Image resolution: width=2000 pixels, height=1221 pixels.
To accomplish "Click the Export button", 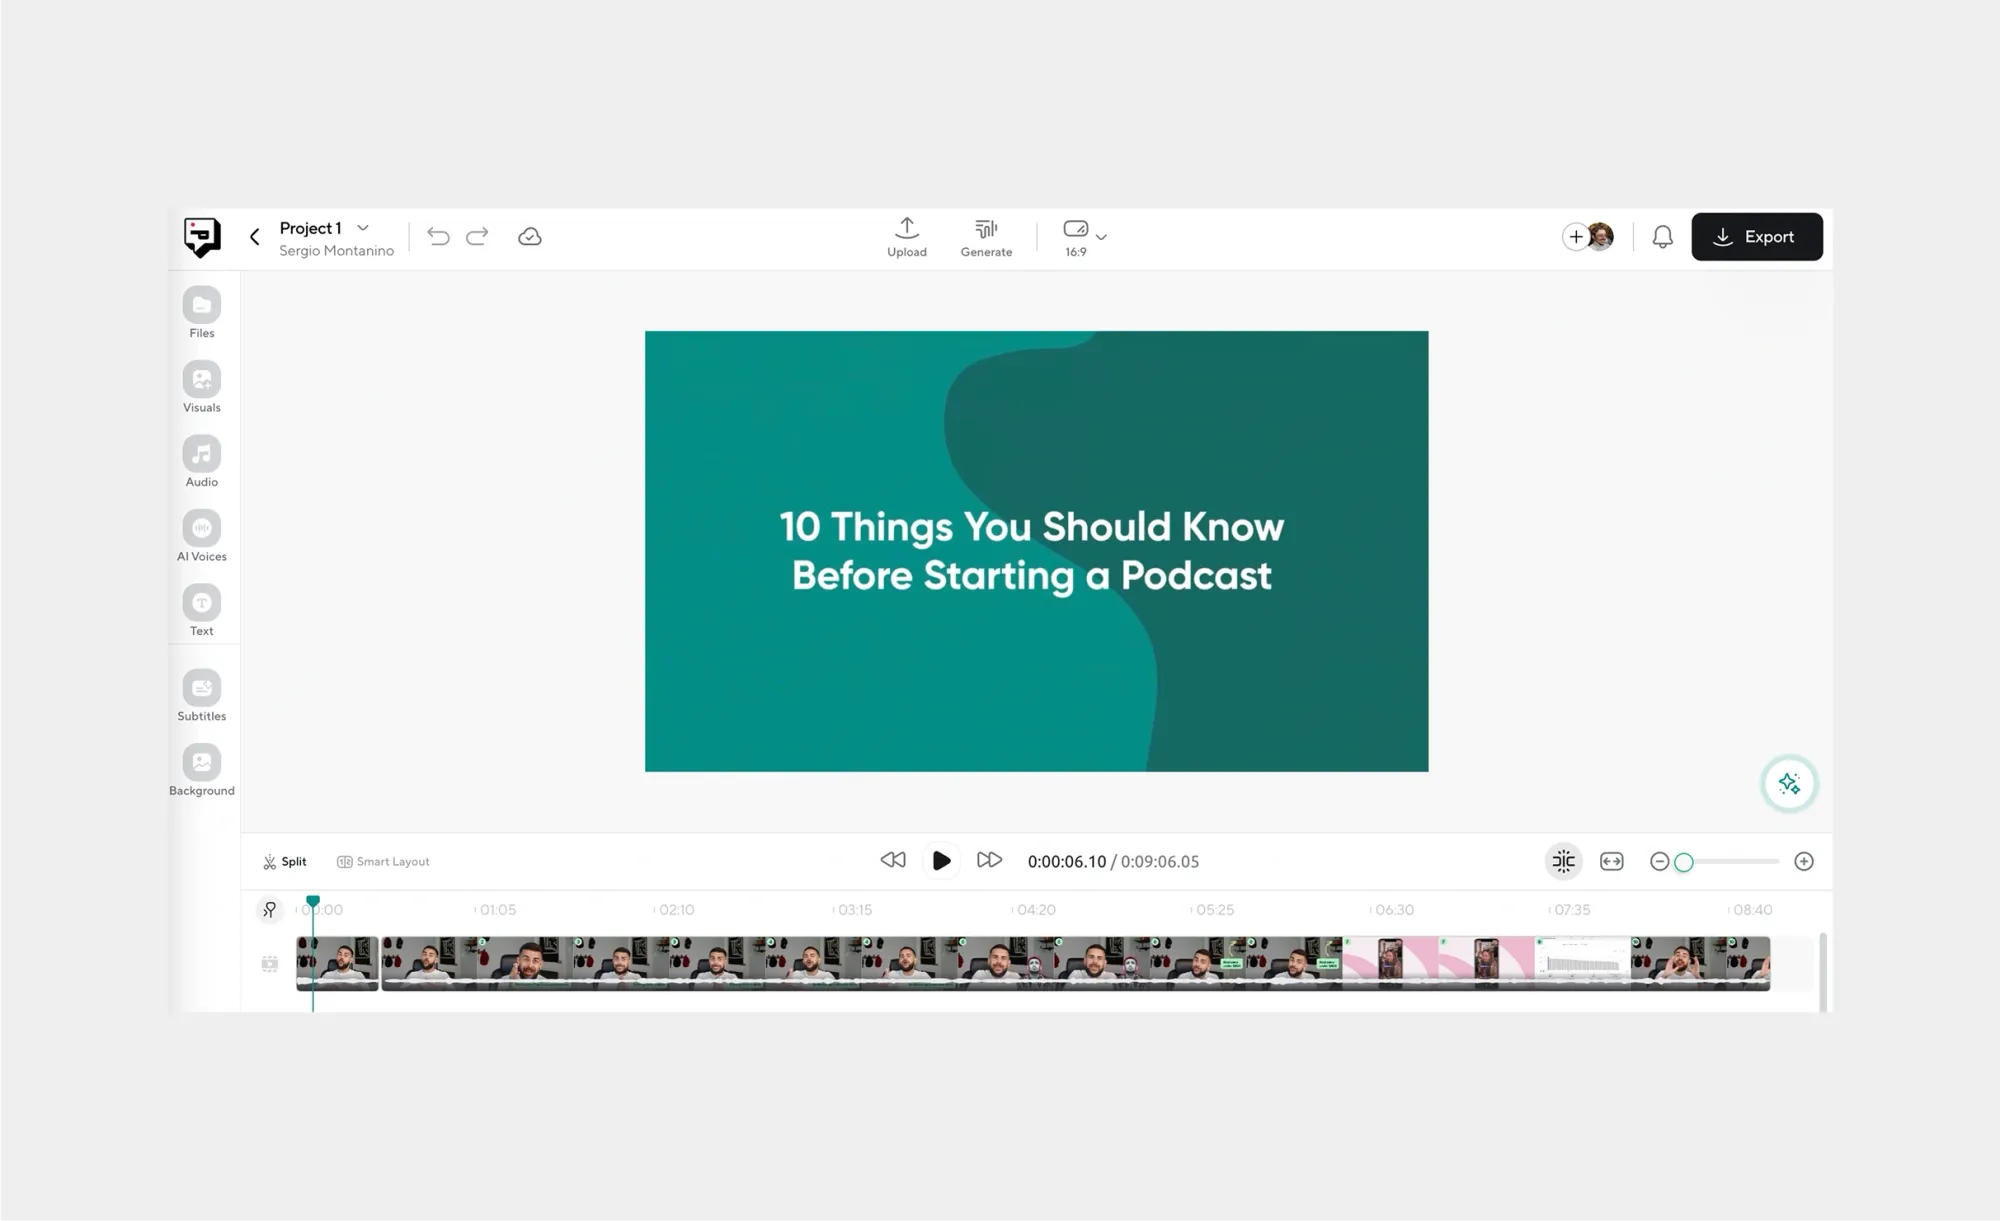I will [1756, 237].
